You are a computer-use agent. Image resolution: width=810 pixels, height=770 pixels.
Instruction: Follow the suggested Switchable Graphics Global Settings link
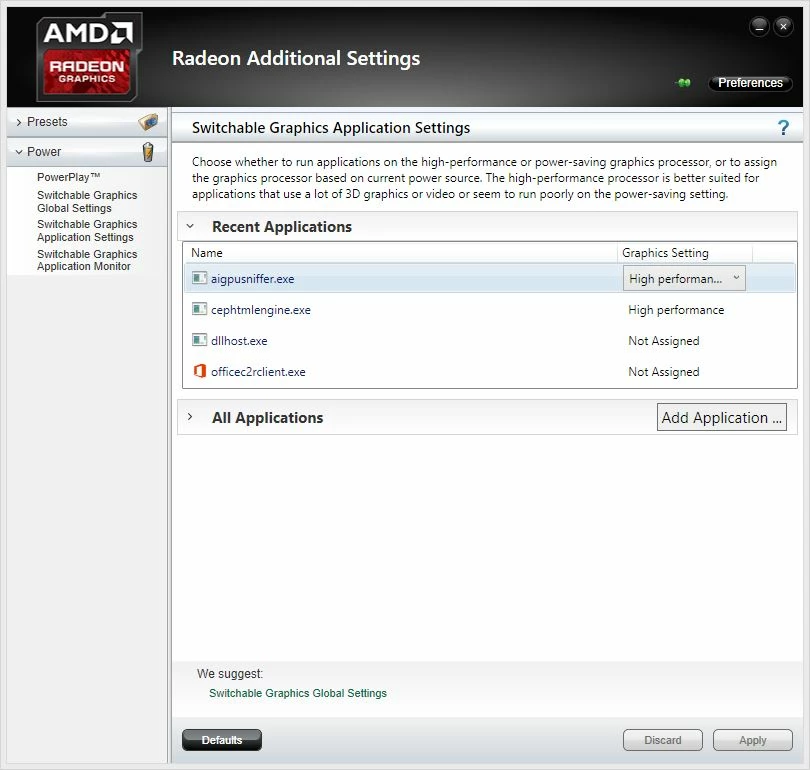(298, 693)
